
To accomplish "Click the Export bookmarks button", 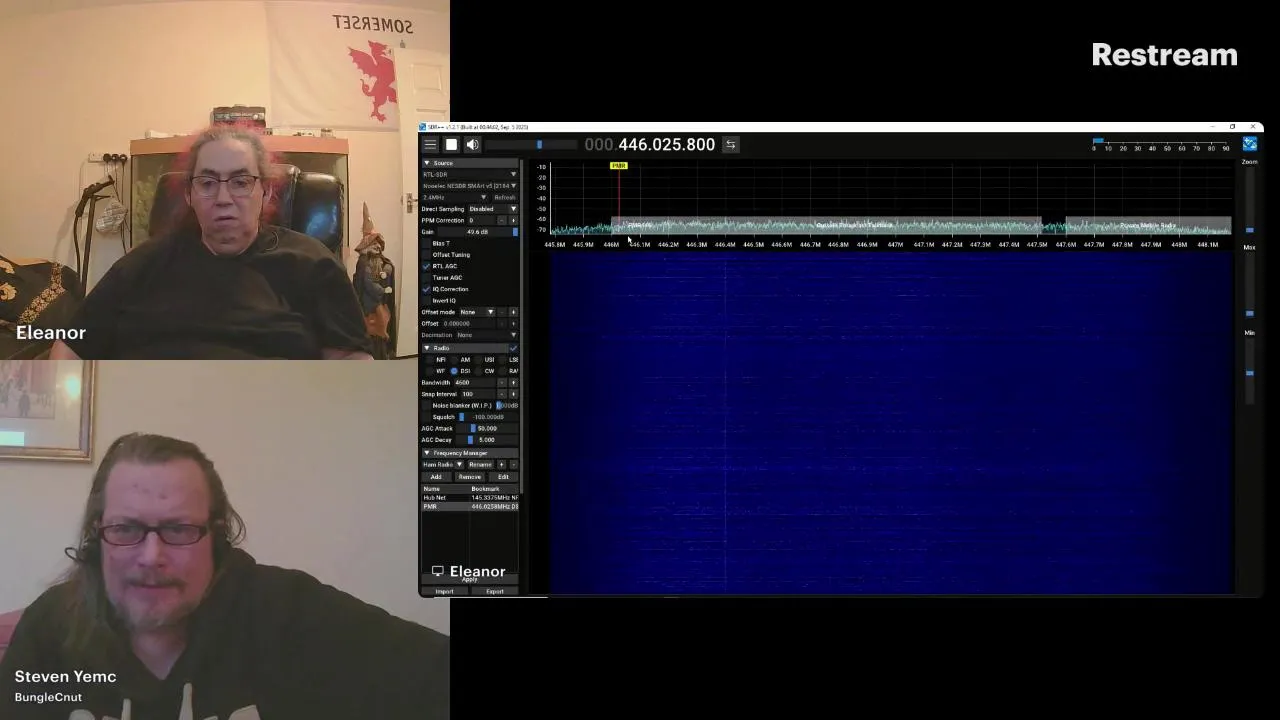I will 495,592.
